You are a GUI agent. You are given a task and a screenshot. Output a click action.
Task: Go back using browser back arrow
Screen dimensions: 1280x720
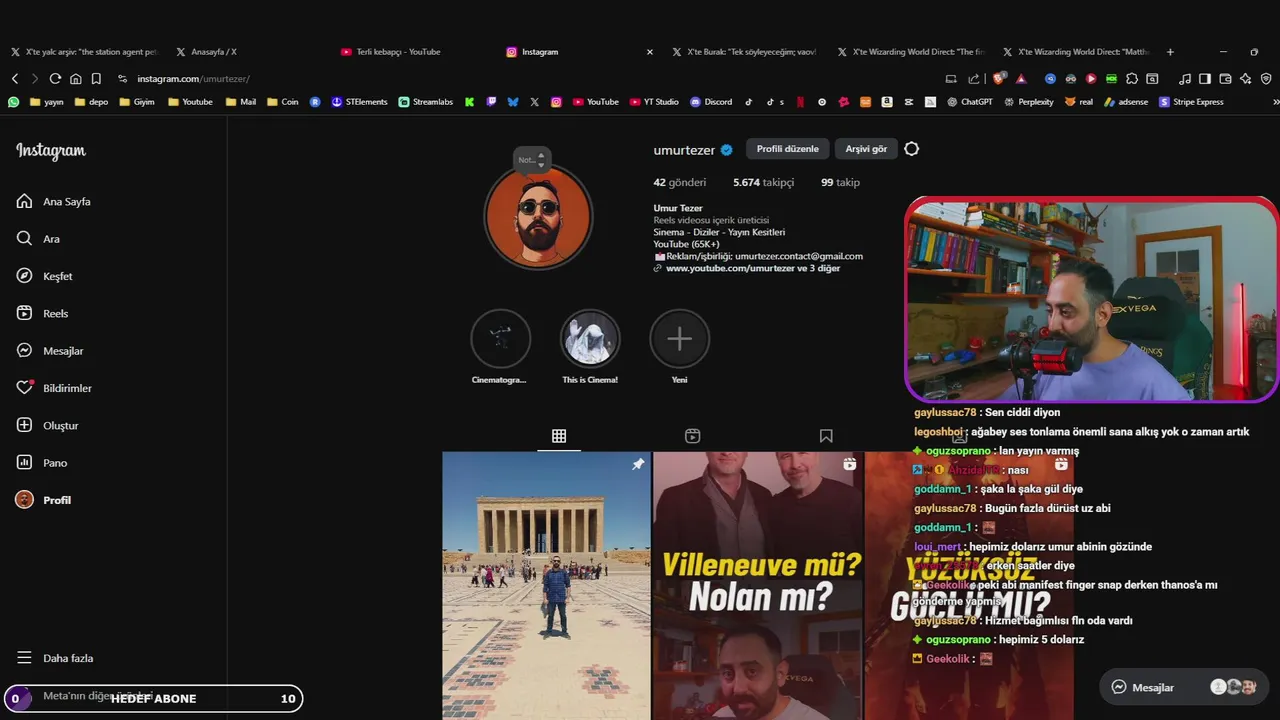[x=15, y=78]
